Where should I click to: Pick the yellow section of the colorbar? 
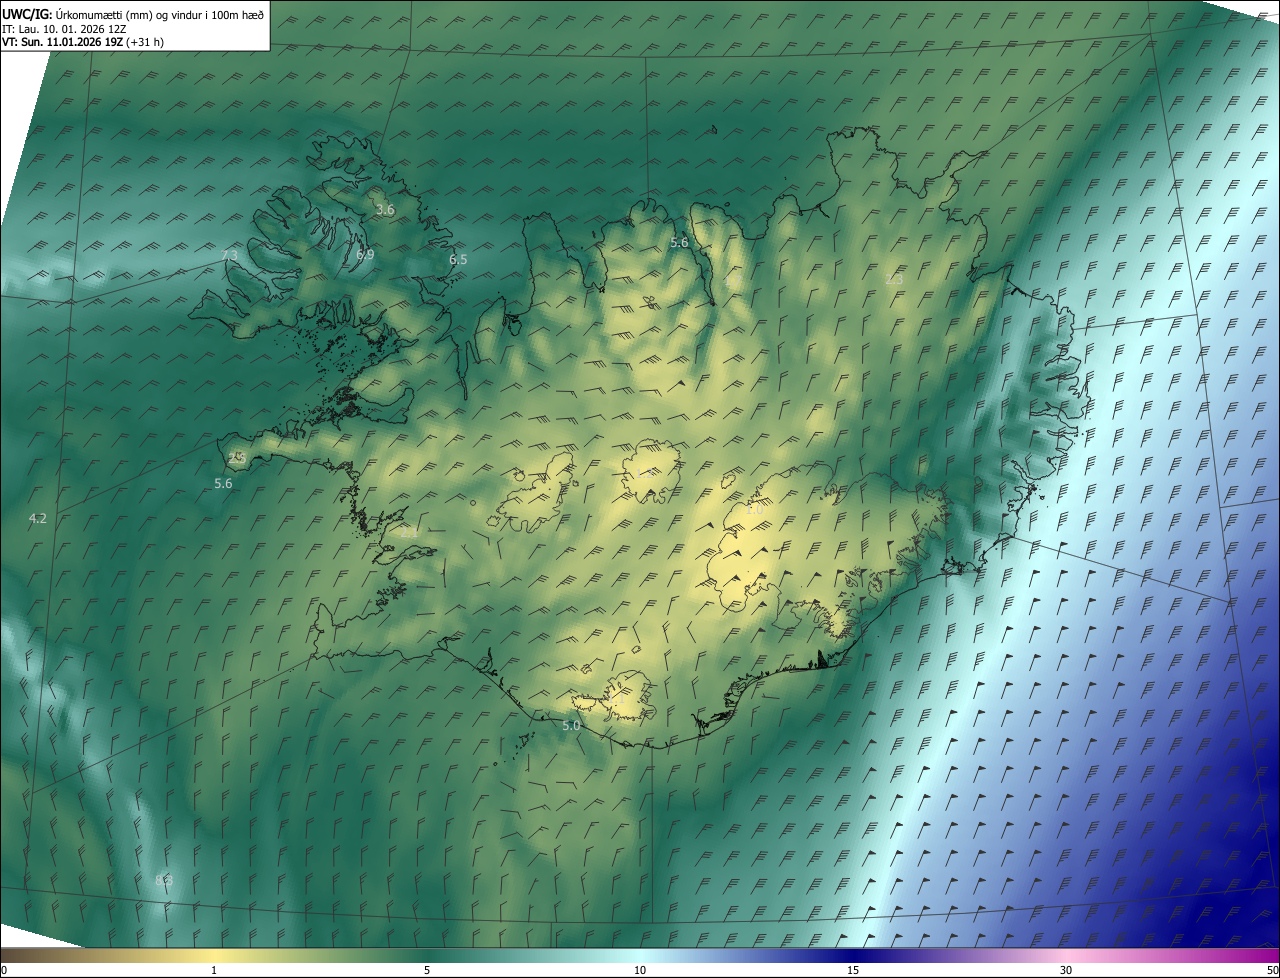click(215, 955)
